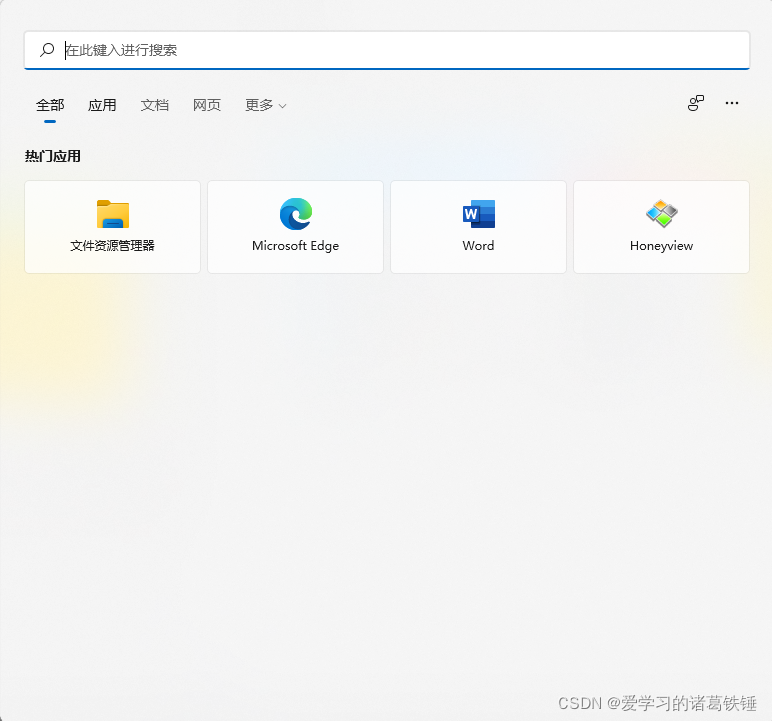Viewport: 772px width, 721px height.
Task: Focus the 在此键入进行搜索 search field
Action: (x=387, y=50)
